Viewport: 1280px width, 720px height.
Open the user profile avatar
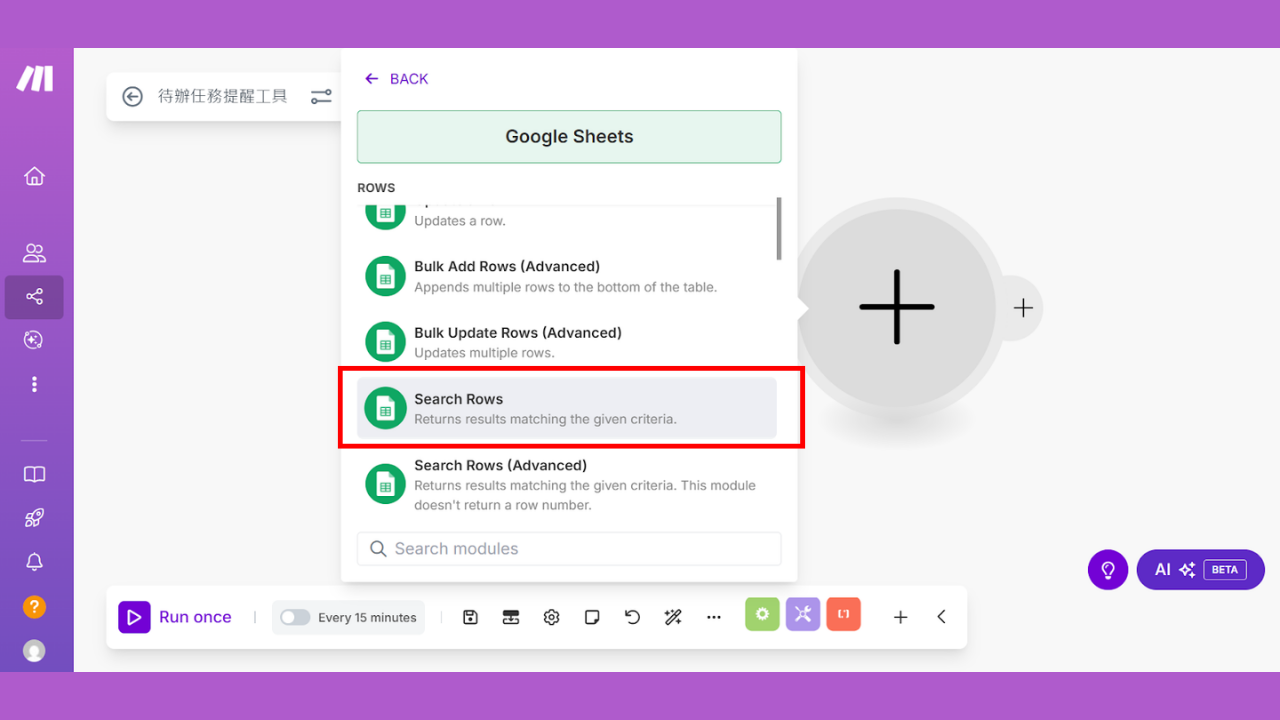tap(35, 651)
